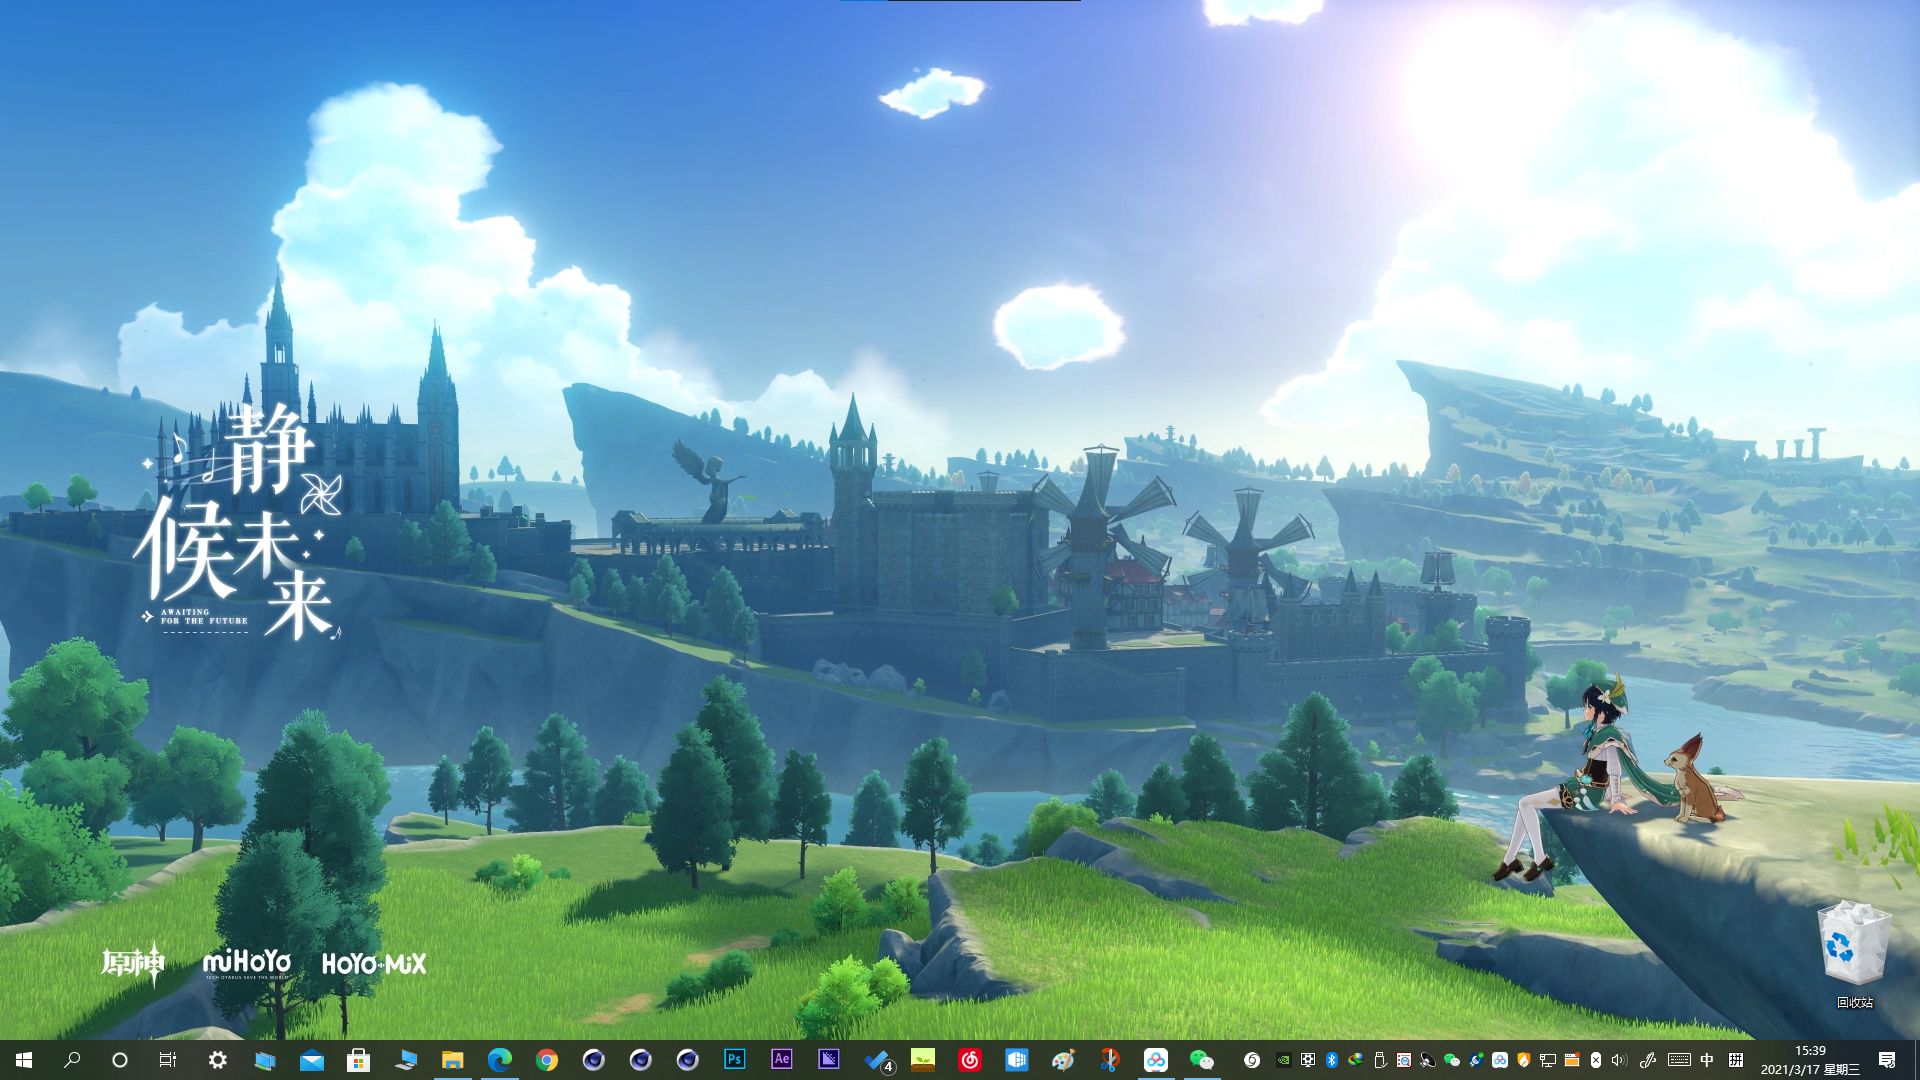Open the Forest sprout app icon
Image resolution: width=1920 pixels, height=1080 pixels.
pos(923,1060)
